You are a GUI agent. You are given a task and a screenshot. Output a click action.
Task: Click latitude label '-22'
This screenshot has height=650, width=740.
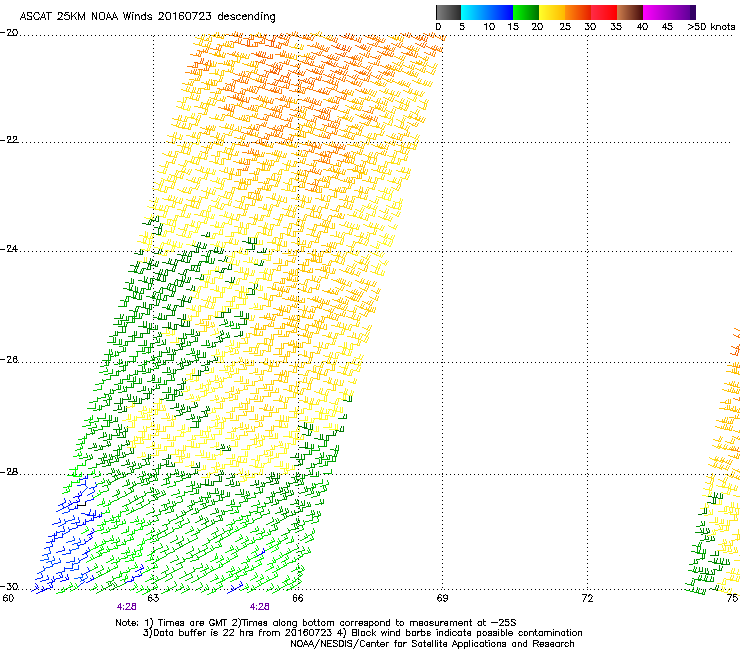click(9, 140)
